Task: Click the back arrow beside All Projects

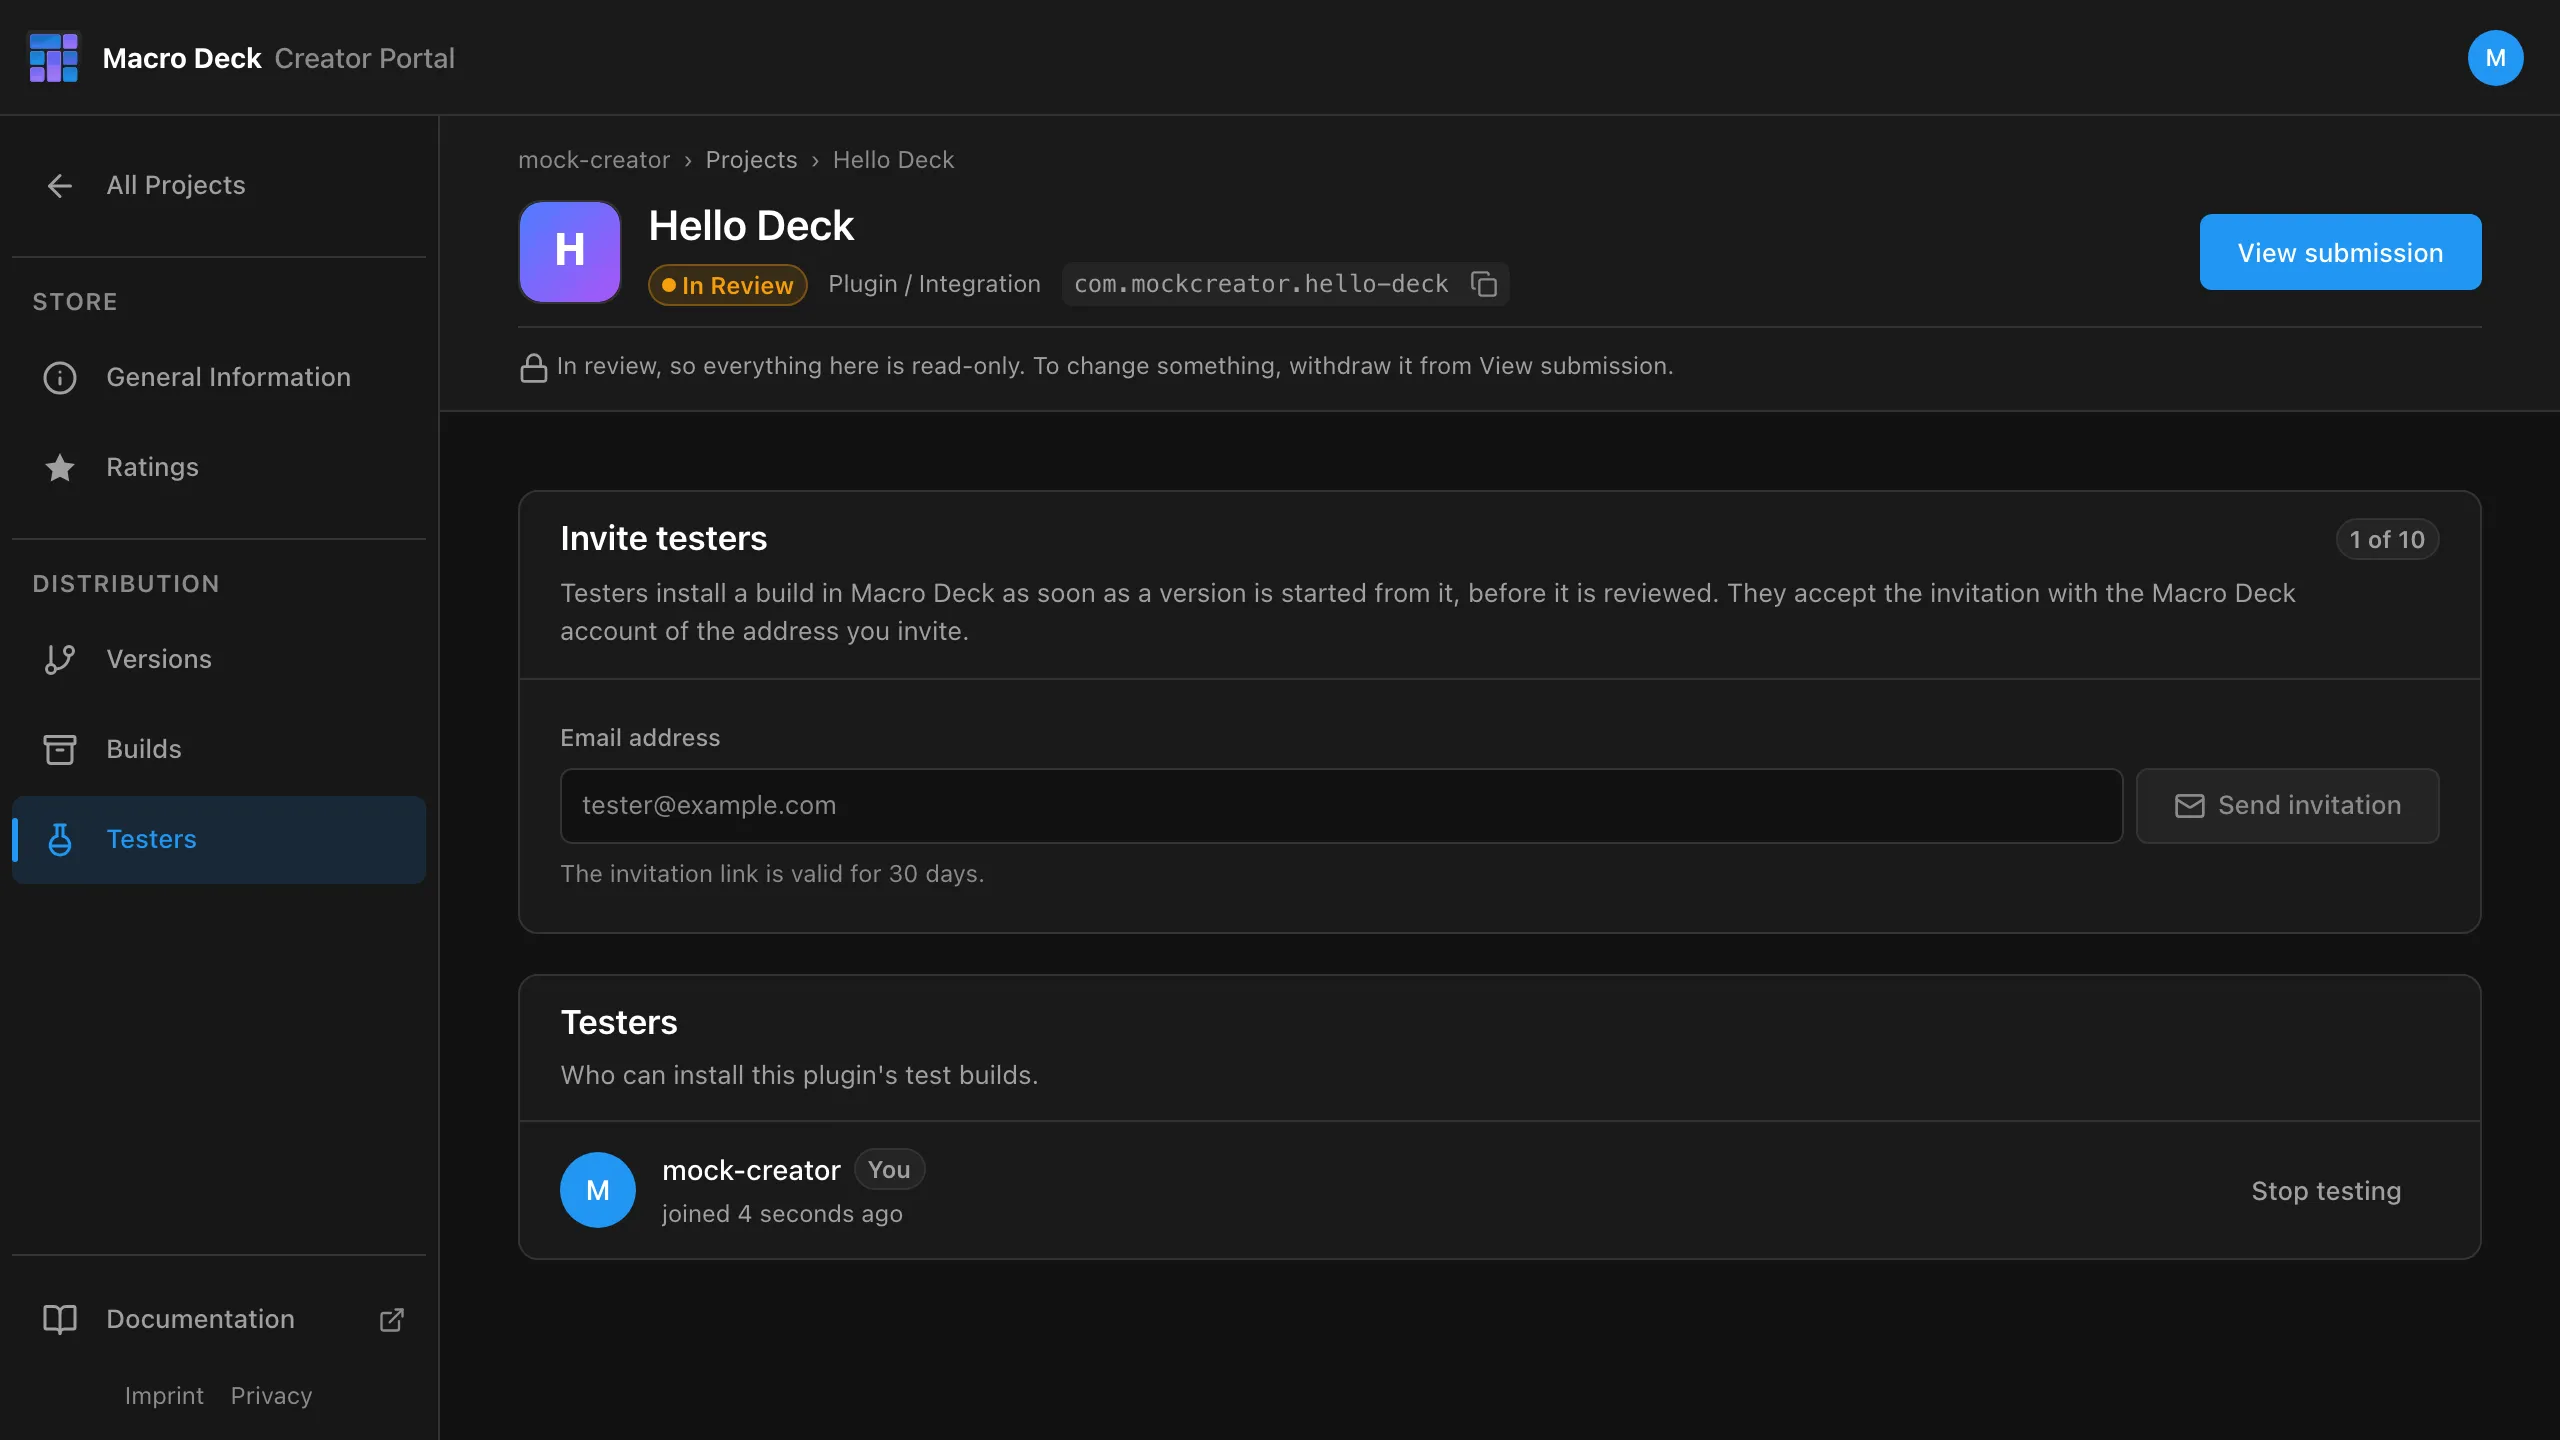Action: tap(60, 185)
